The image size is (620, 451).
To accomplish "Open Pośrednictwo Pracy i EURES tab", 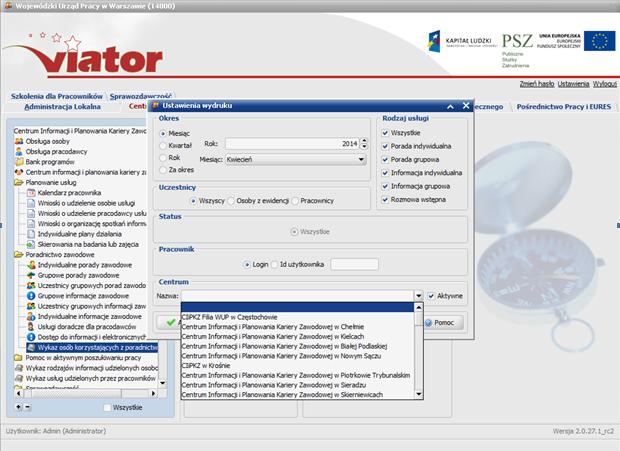I will [563, 107].
